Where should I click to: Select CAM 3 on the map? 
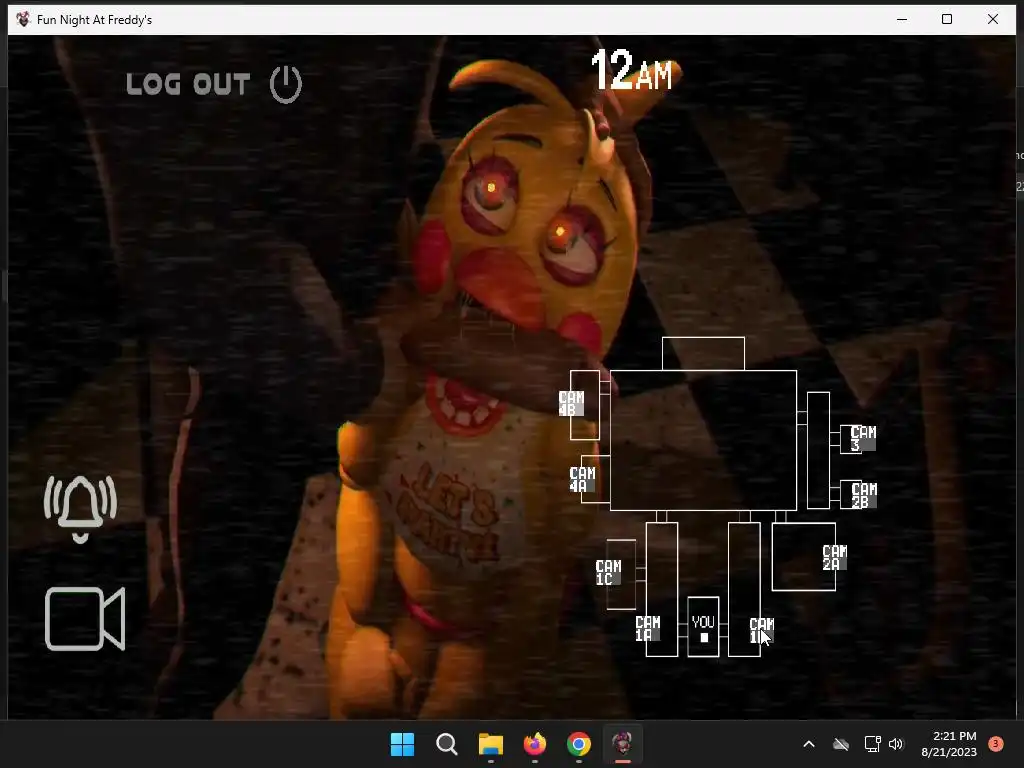863,438
